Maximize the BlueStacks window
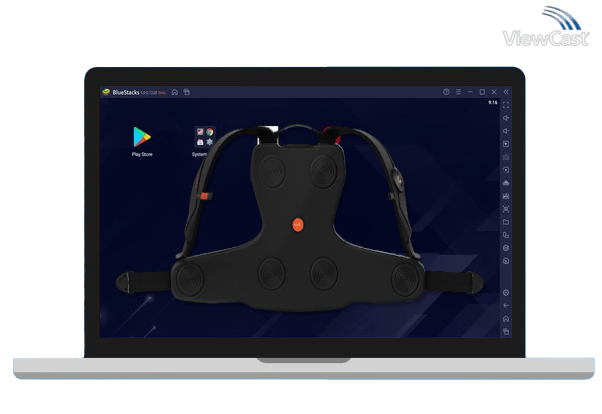Viewport: 602px width, 414px height. coord(482,92)
